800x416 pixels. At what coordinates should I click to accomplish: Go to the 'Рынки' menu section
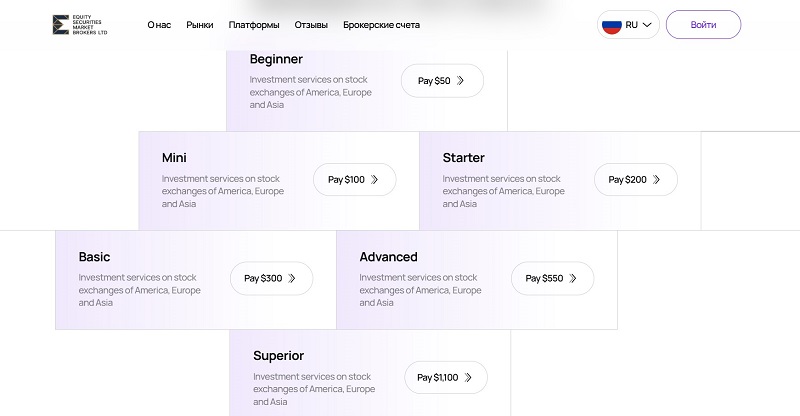coord(200,24)
